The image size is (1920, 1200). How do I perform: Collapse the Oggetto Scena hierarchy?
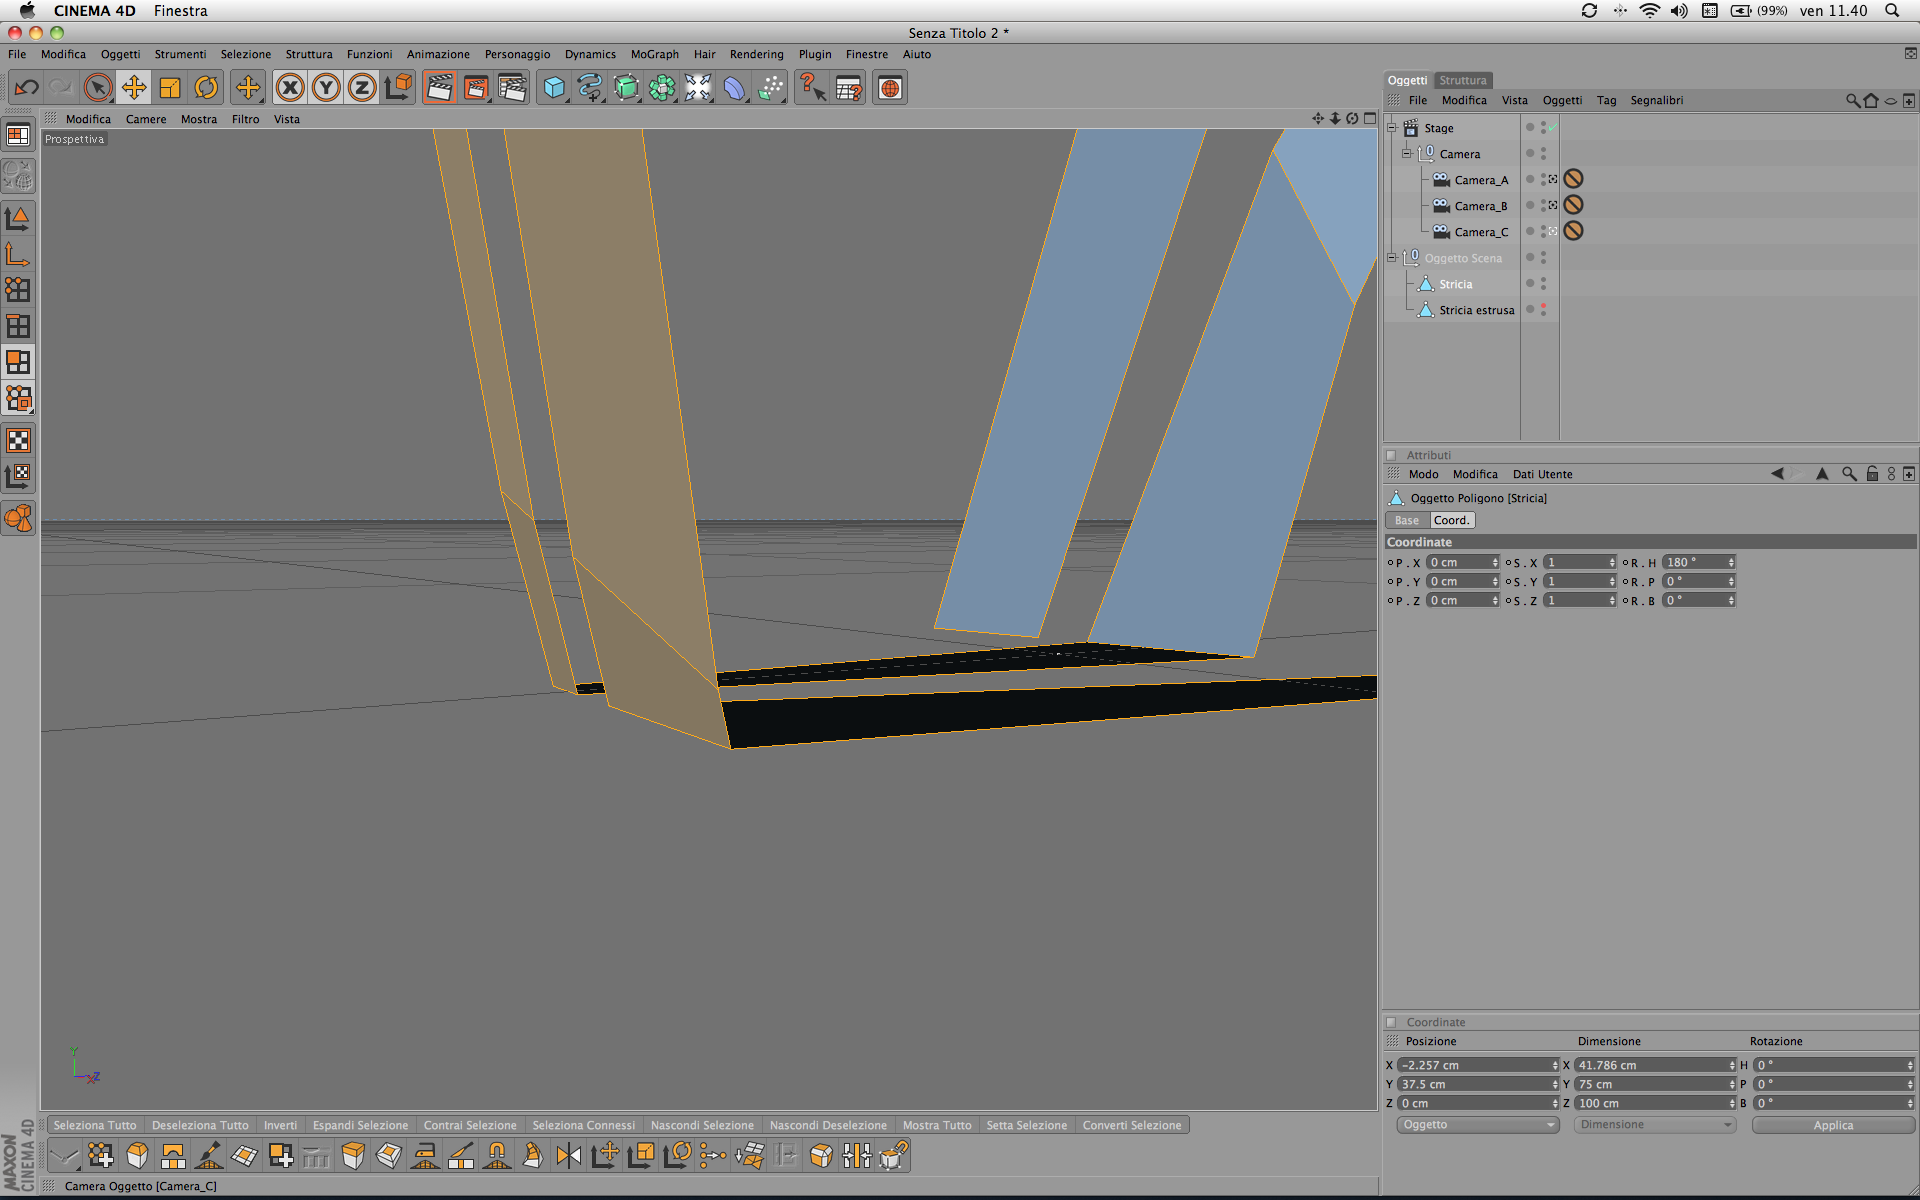pyautogui.click(x=1391, y=258)
